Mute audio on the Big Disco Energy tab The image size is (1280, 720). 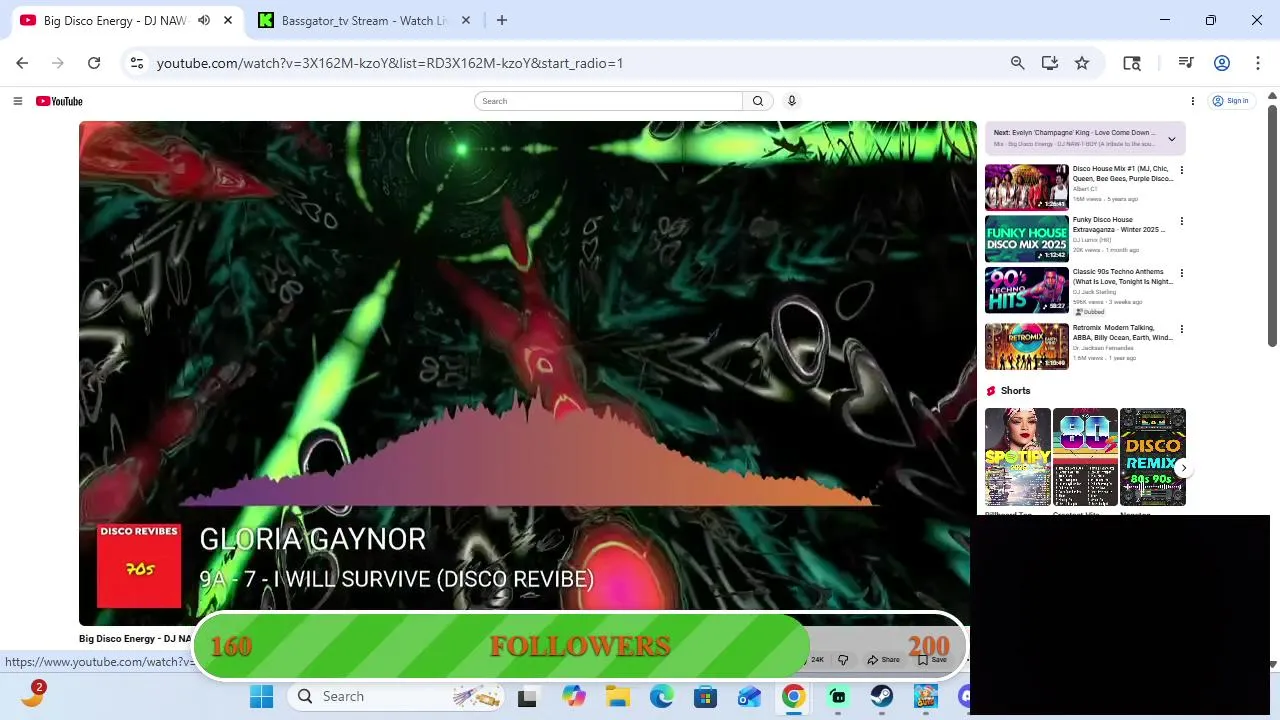204,20
